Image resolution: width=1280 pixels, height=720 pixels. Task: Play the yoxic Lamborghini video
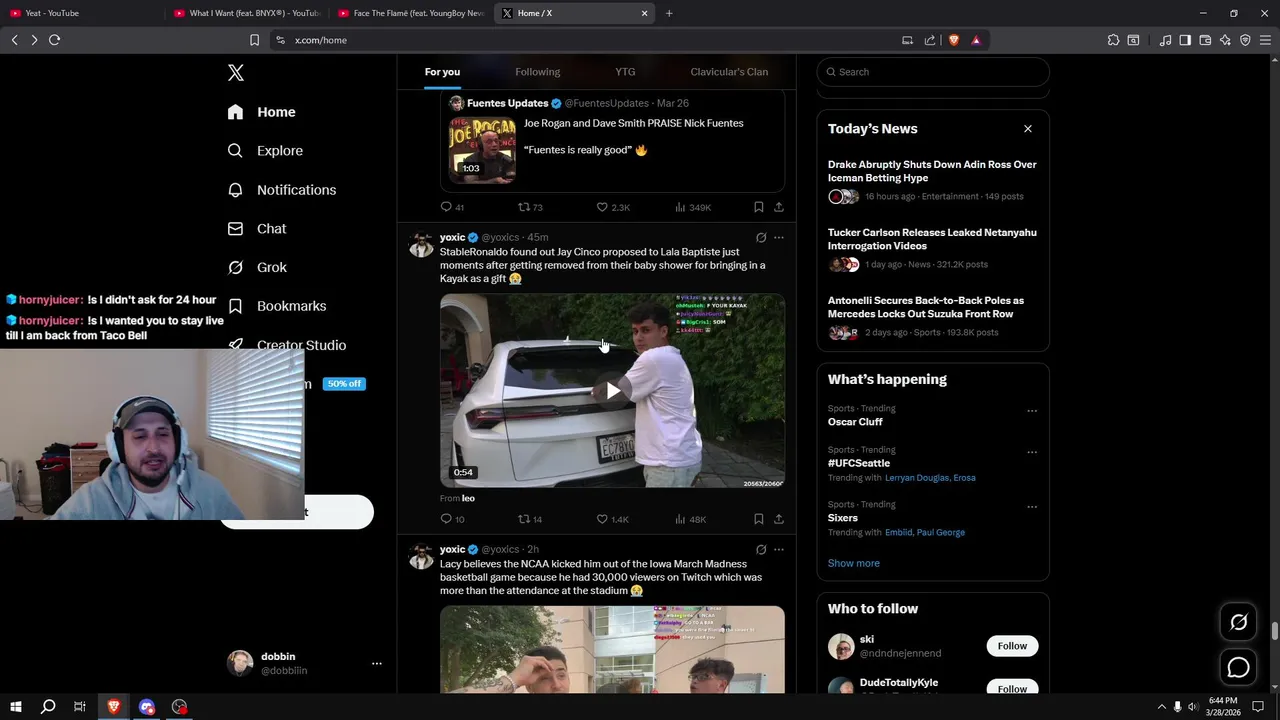[612, 391]
